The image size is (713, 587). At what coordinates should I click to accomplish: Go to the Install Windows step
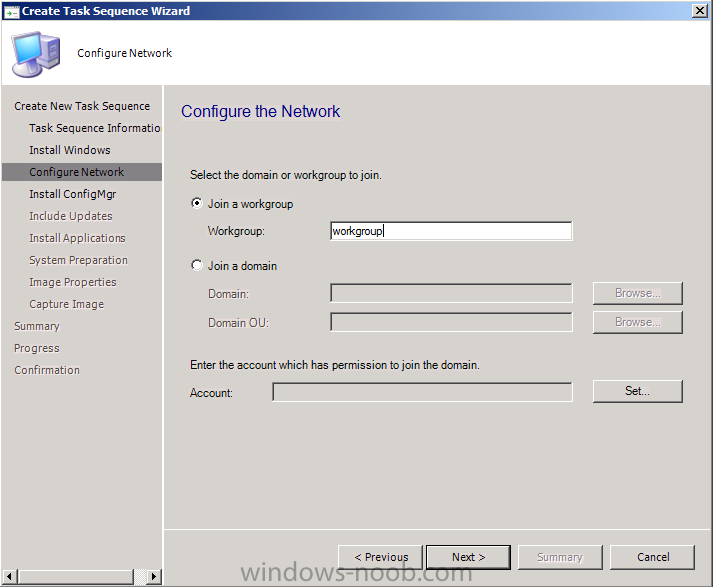[70, 150]
